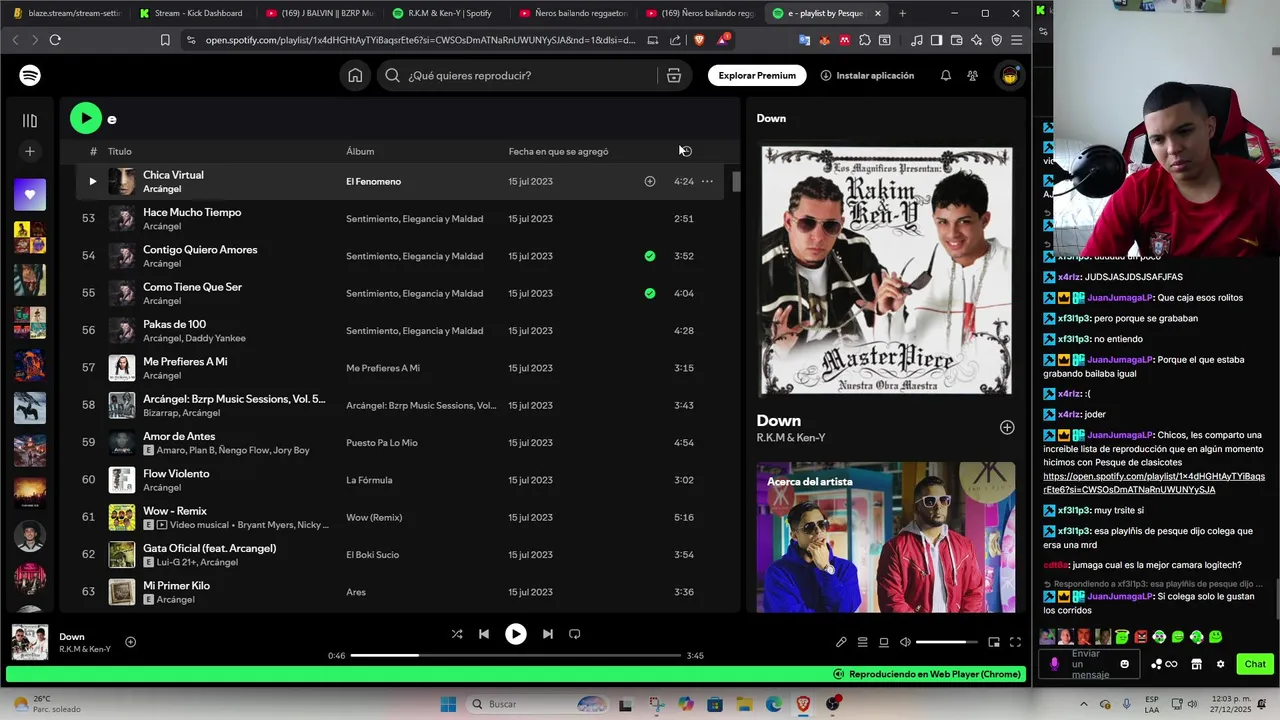Open Kick chat settings gear
The height and width of the screenshot is (720, 1280).
point(1220,664)
